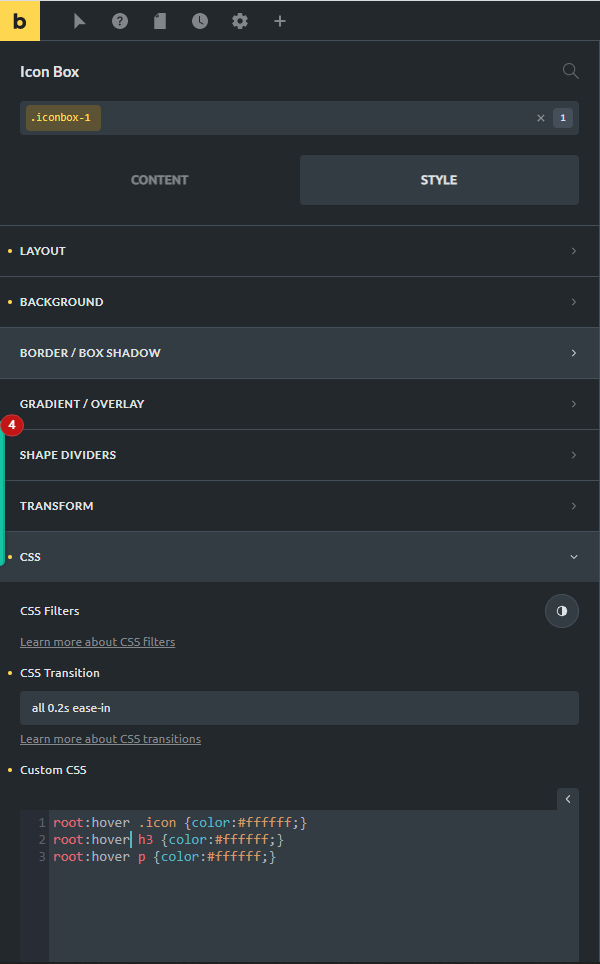Remove active class with the x icon

(x=541, y=118)
